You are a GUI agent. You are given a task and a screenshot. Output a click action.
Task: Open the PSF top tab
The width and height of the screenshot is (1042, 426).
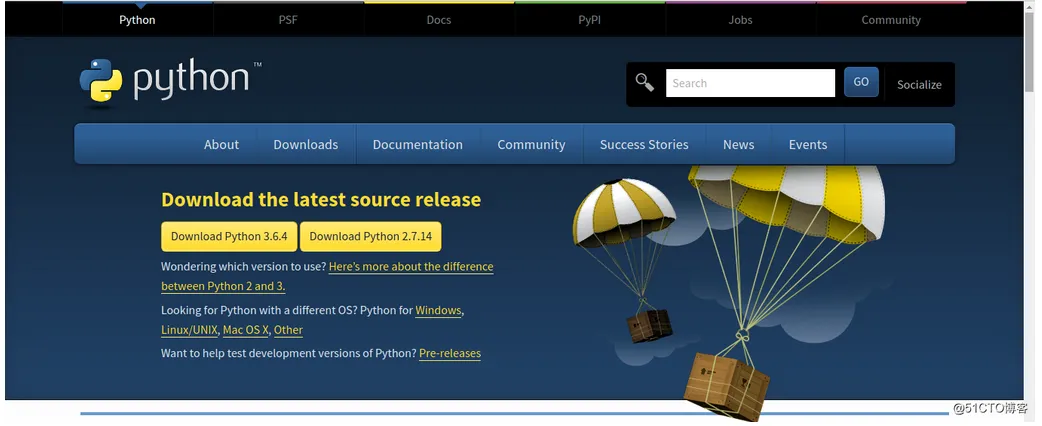pyautogui.click(x=288, y=20)
